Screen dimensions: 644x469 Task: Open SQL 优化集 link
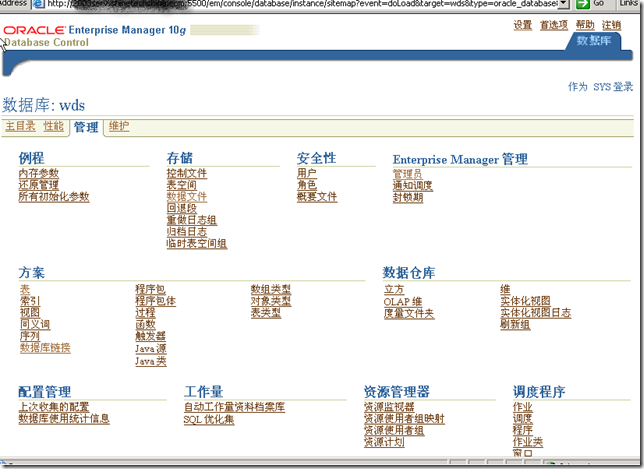point(209,419)
